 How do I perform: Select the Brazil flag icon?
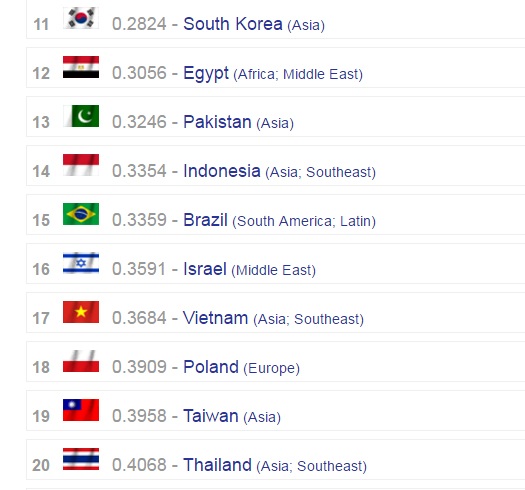[81, 214]
